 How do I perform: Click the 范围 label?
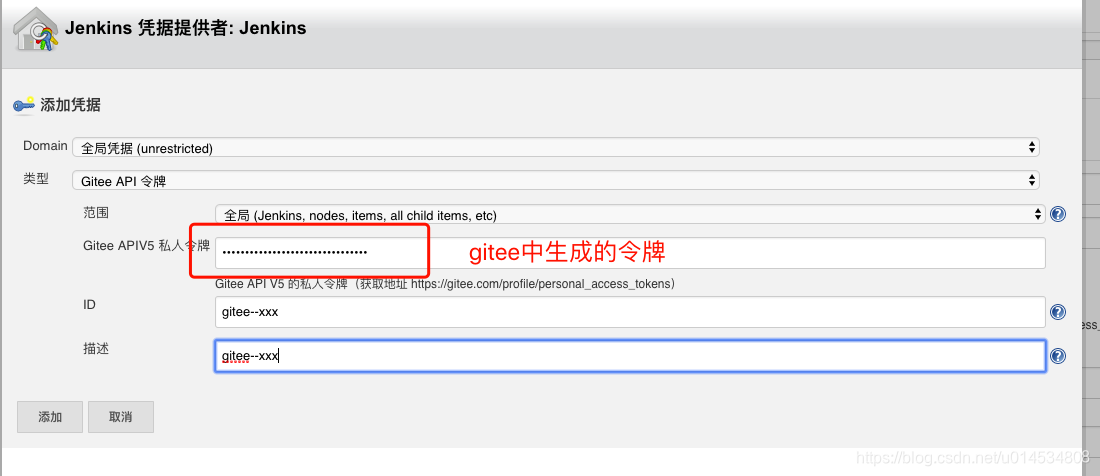point(96,212)
